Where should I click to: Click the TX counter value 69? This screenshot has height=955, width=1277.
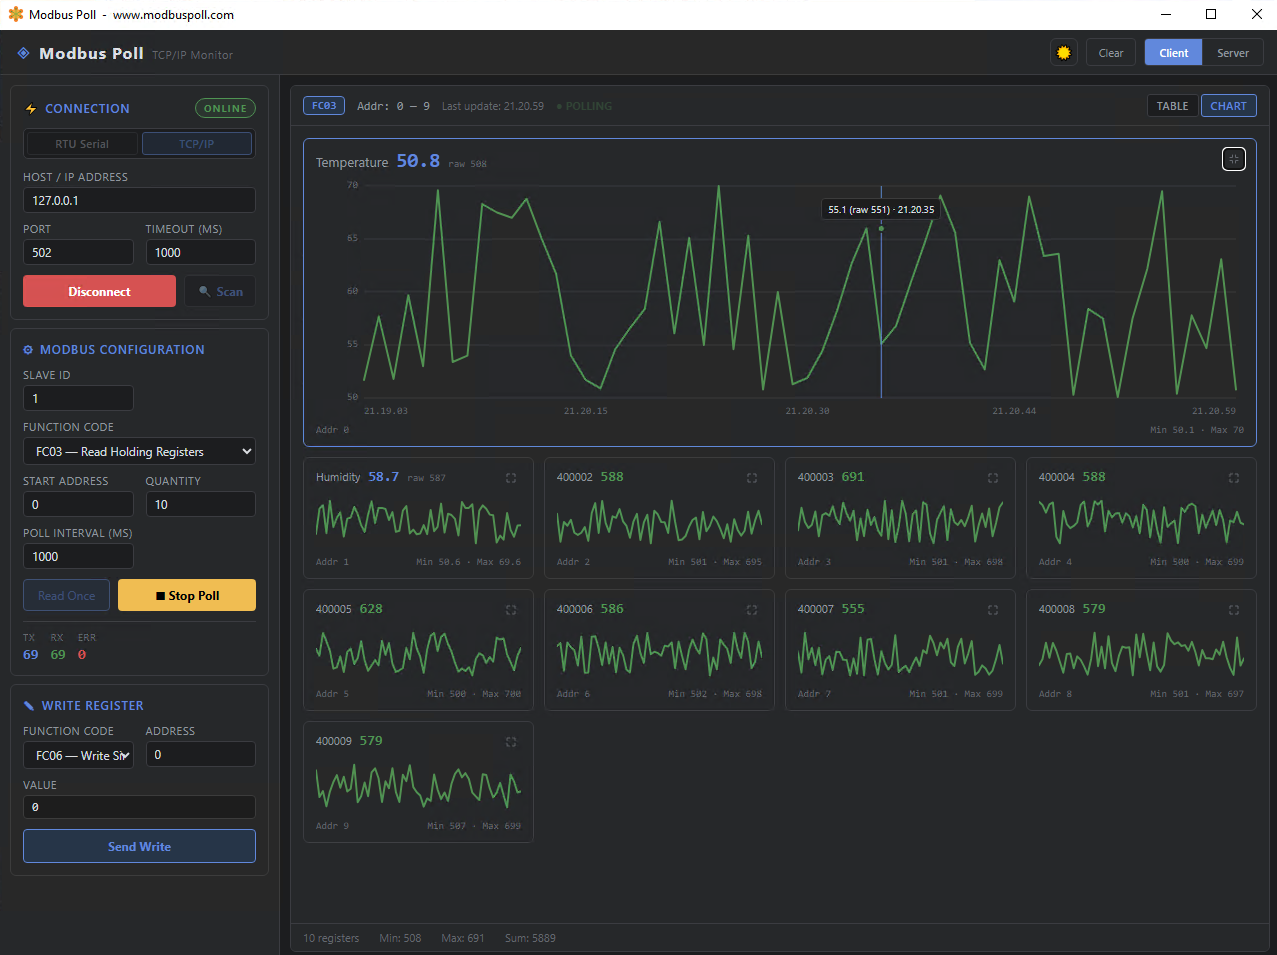point(31,655)
